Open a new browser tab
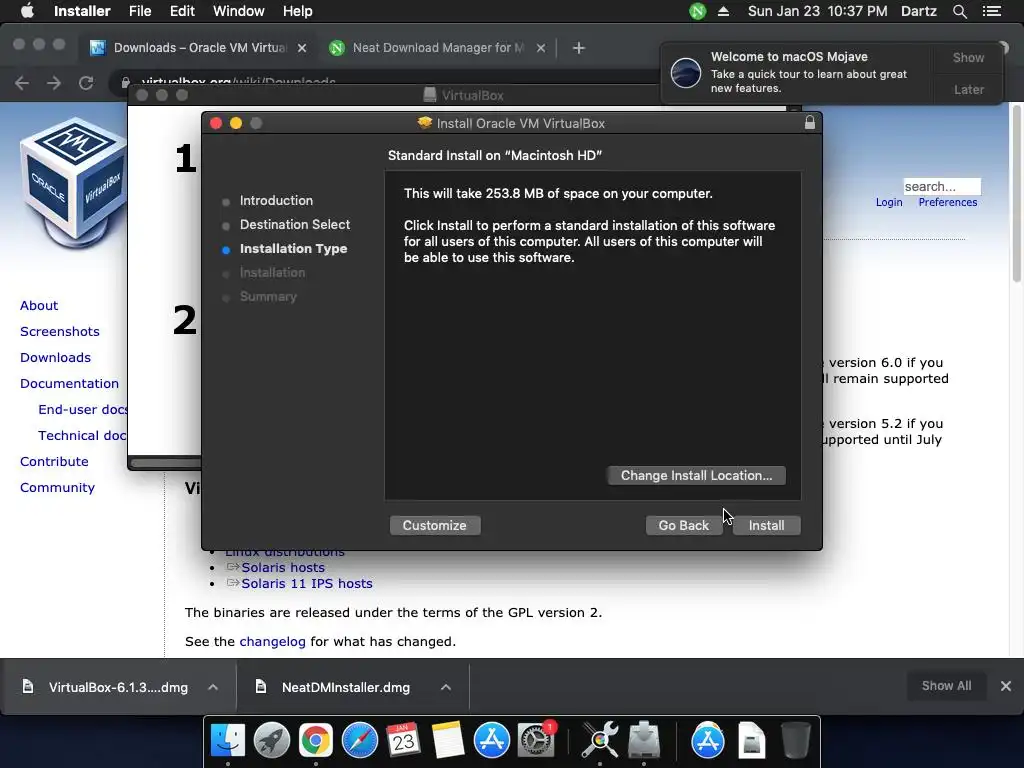This screenshot has height=768, width=1024. [x=579, y=48]
